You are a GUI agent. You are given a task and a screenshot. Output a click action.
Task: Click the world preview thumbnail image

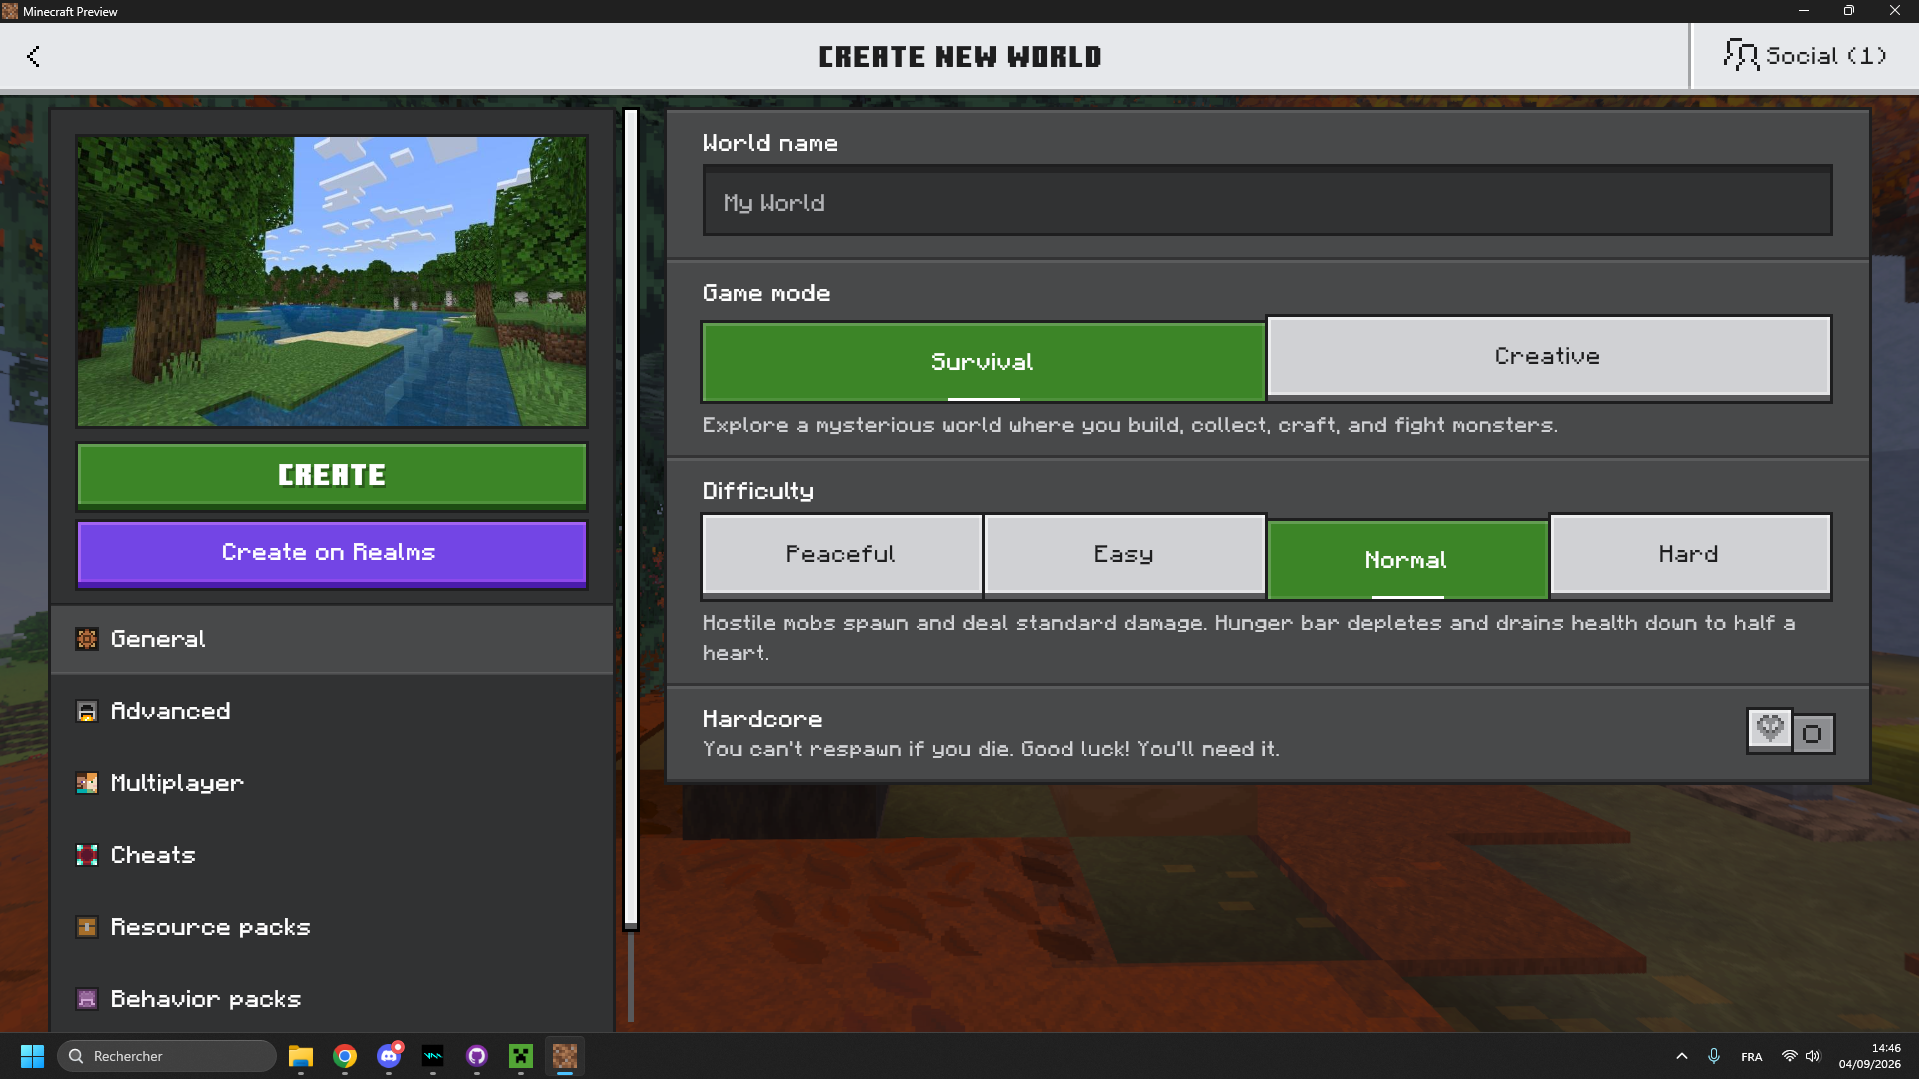pyautogui.click(x=332, y=282)
